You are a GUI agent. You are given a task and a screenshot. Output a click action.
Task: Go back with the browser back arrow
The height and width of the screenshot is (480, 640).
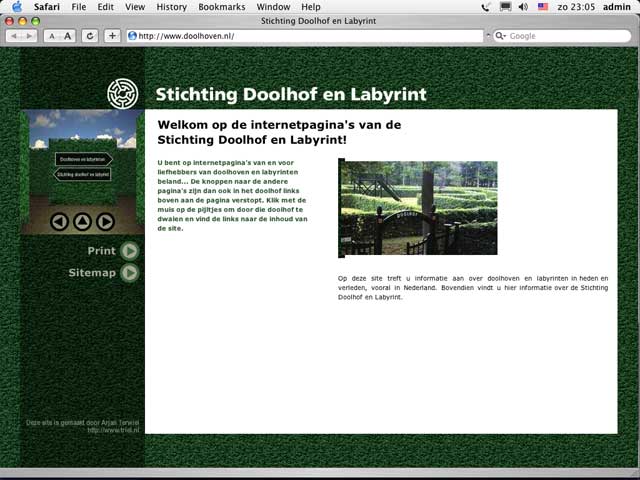tap(14, 36)
